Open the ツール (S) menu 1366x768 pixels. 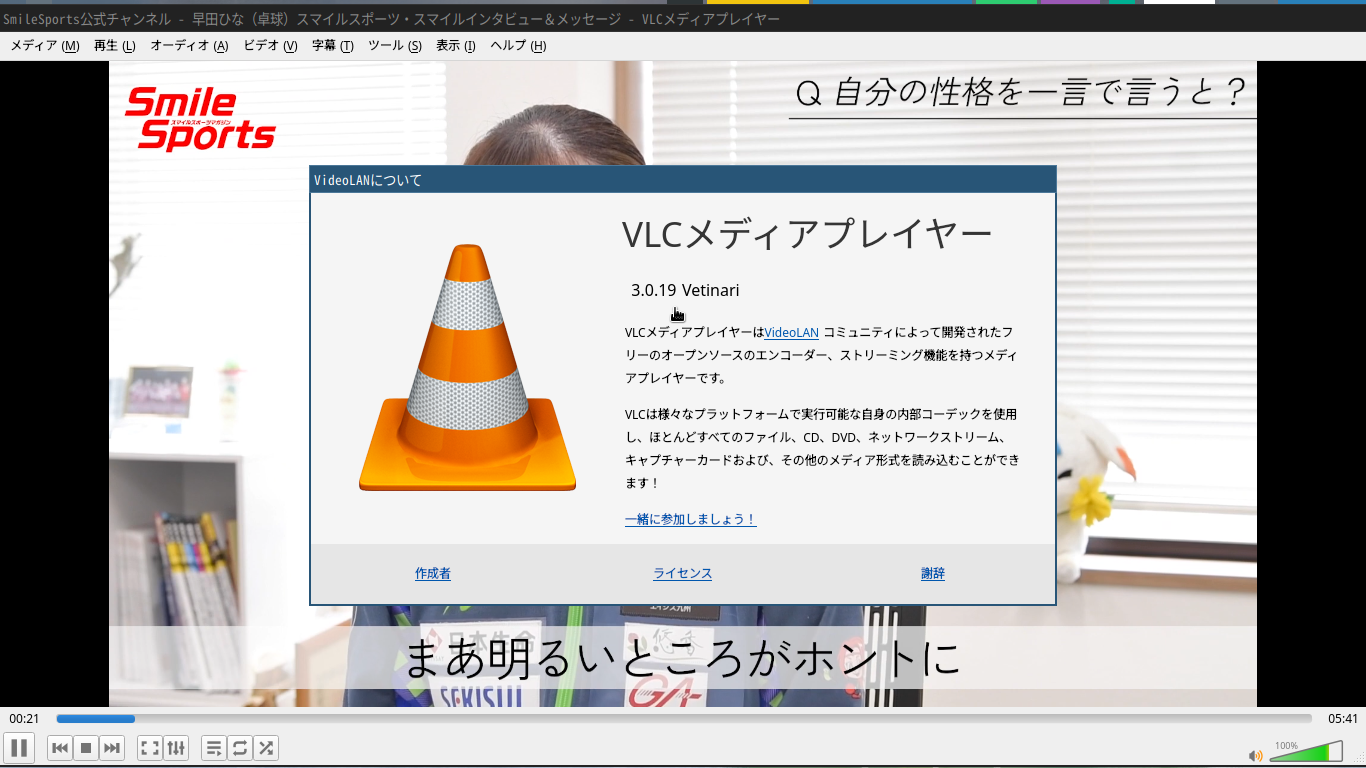click(395, 45)
